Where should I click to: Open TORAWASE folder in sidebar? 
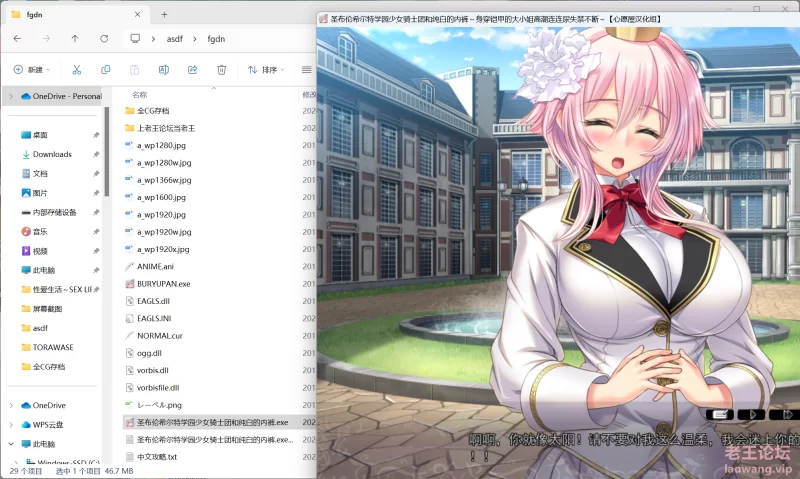53,348
